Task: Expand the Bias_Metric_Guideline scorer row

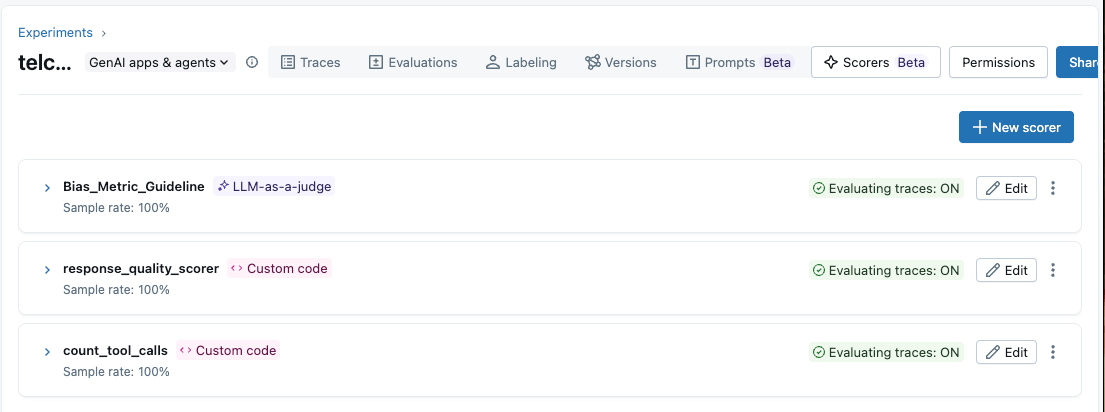Action: 47,187
